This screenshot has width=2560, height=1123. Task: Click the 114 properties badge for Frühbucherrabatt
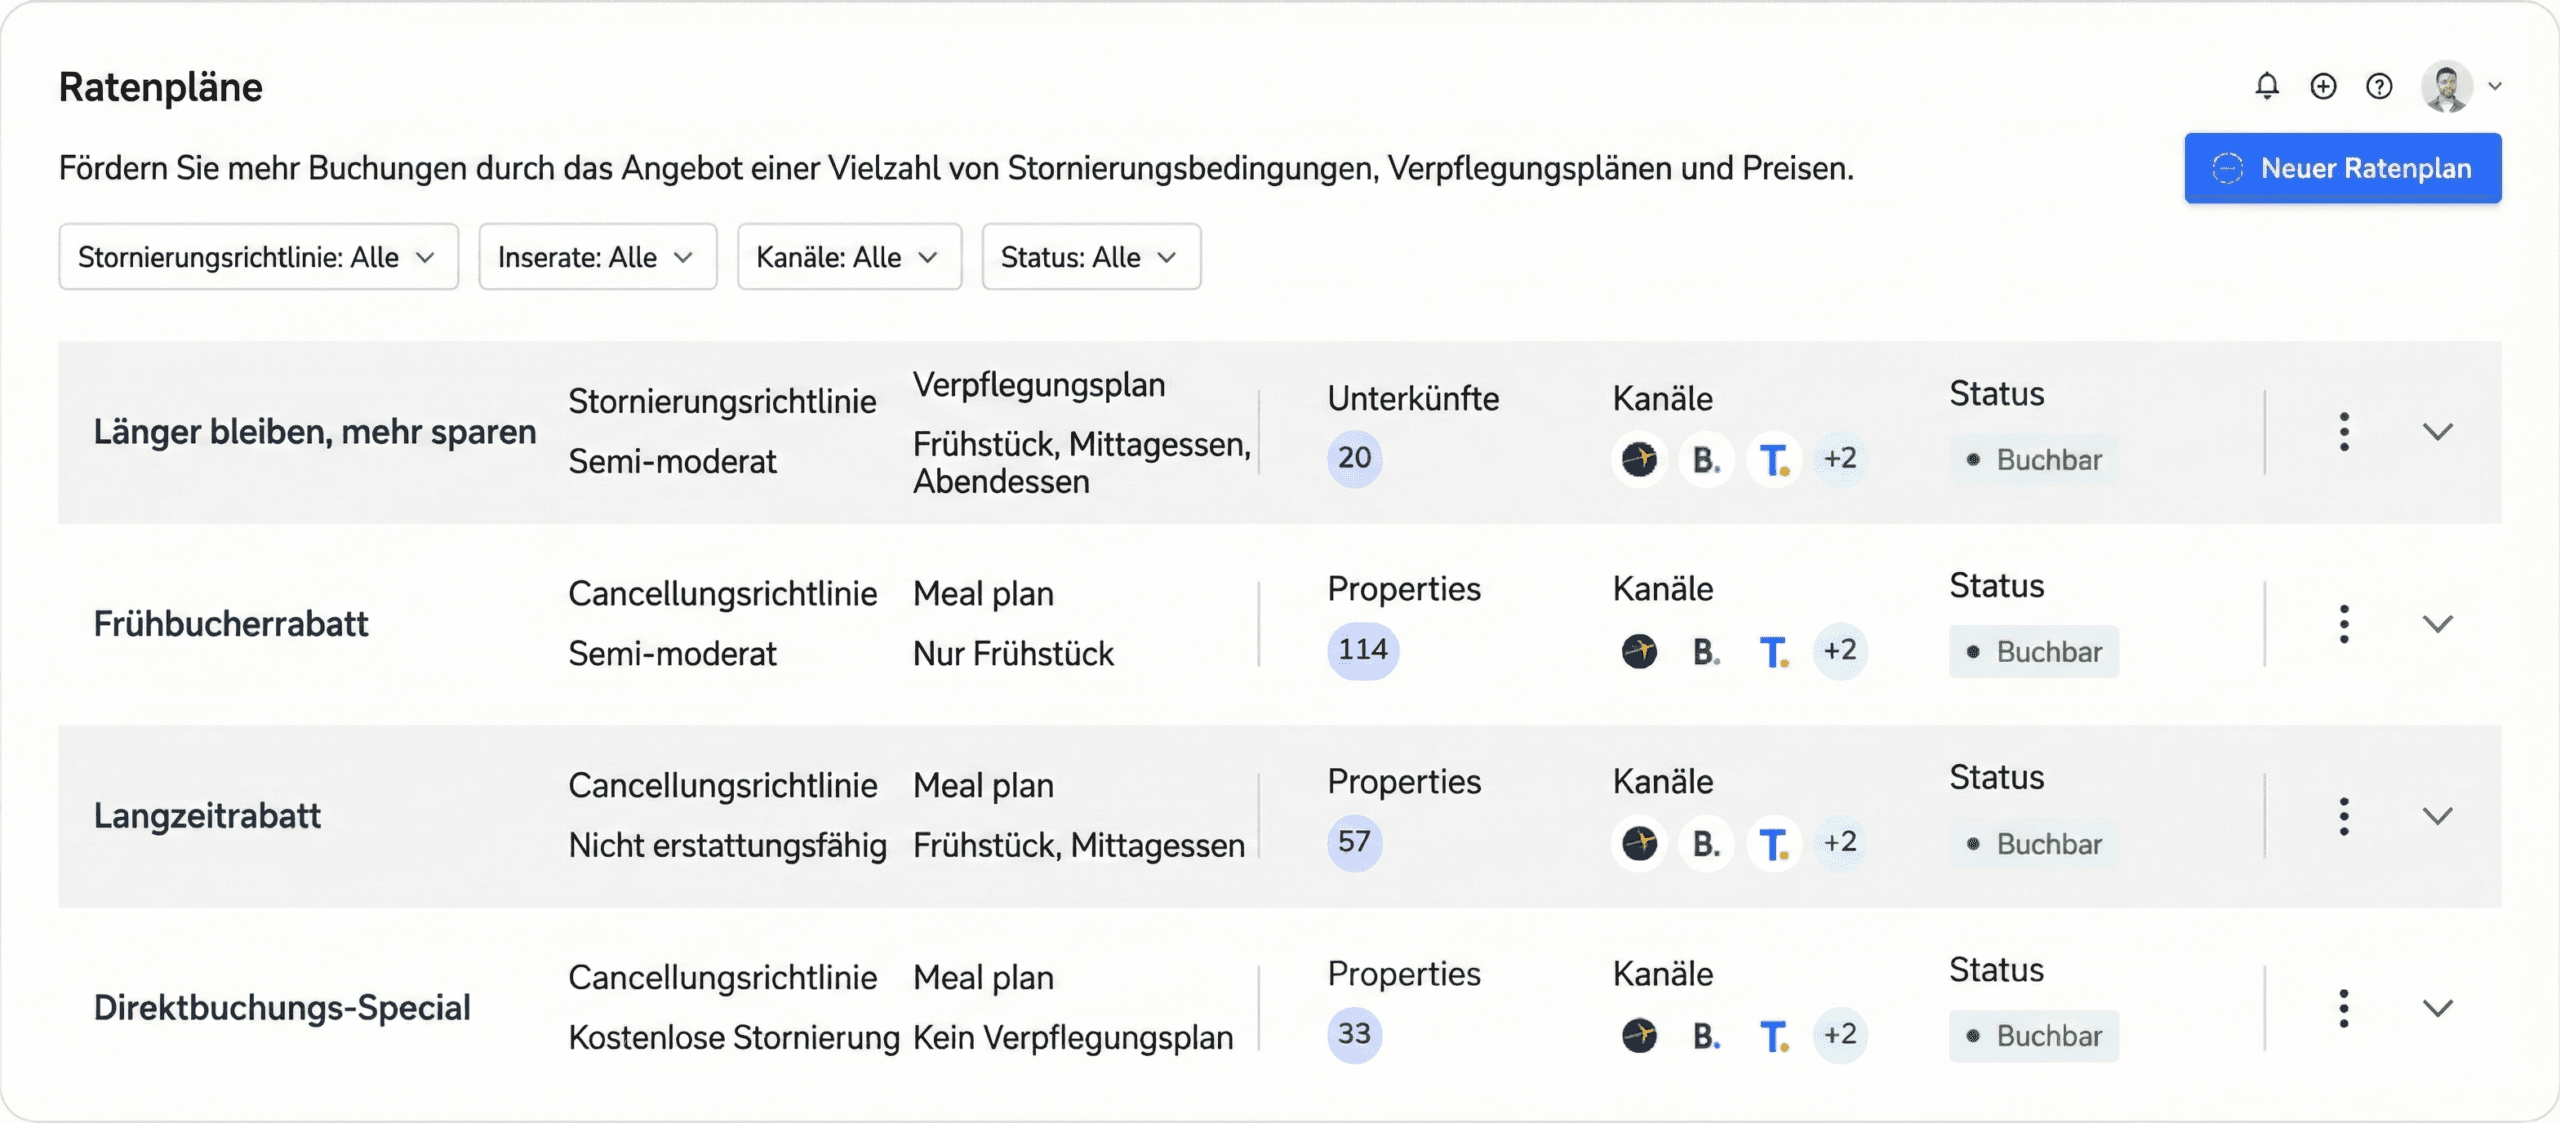tap(1363, 650)
